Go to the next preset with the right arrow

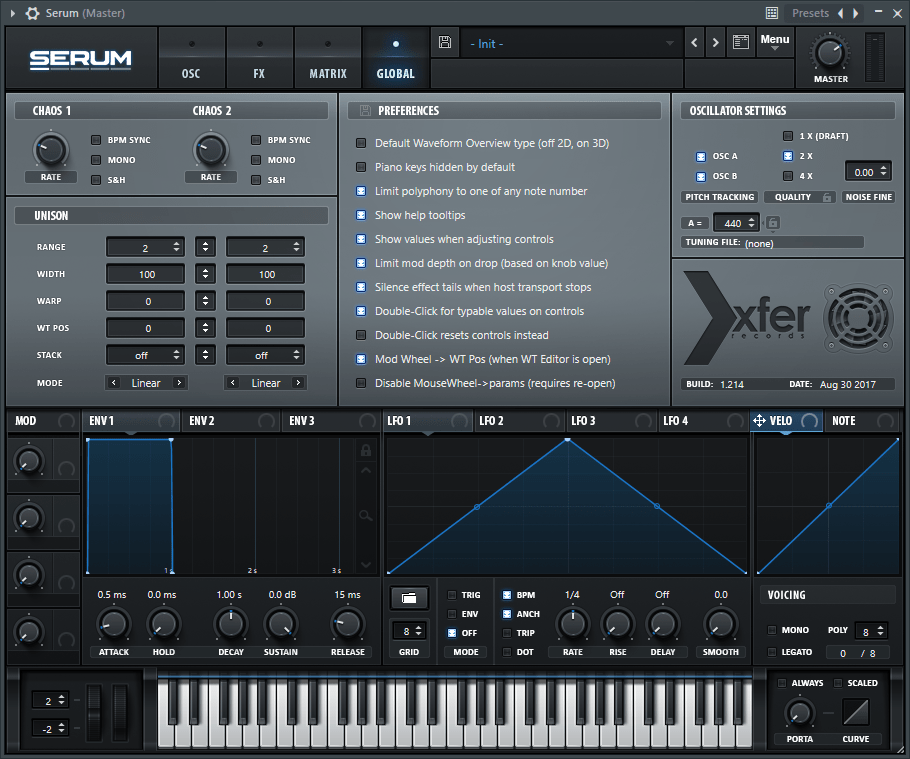[x=716, y=42]
